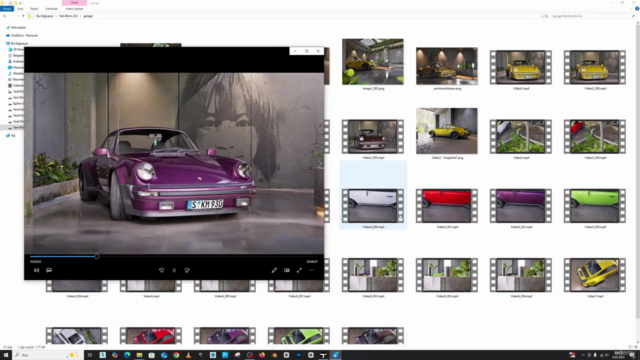Select Bu bilgisayar in the sidebar
Screen dimensions: 640x360
[x=17, y=43]
